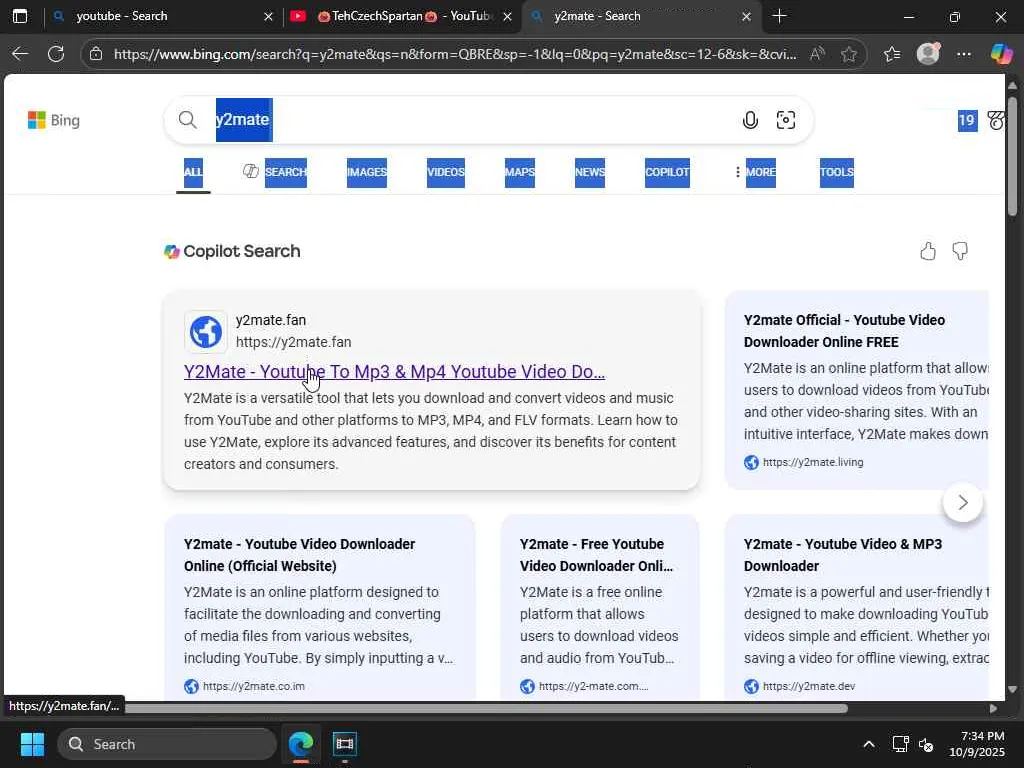Open Y2Mate - Youtube To Mp3 & Mp4 link
Image resolution: width=1024 pixels, height=768 pixels.
point(394,372)
